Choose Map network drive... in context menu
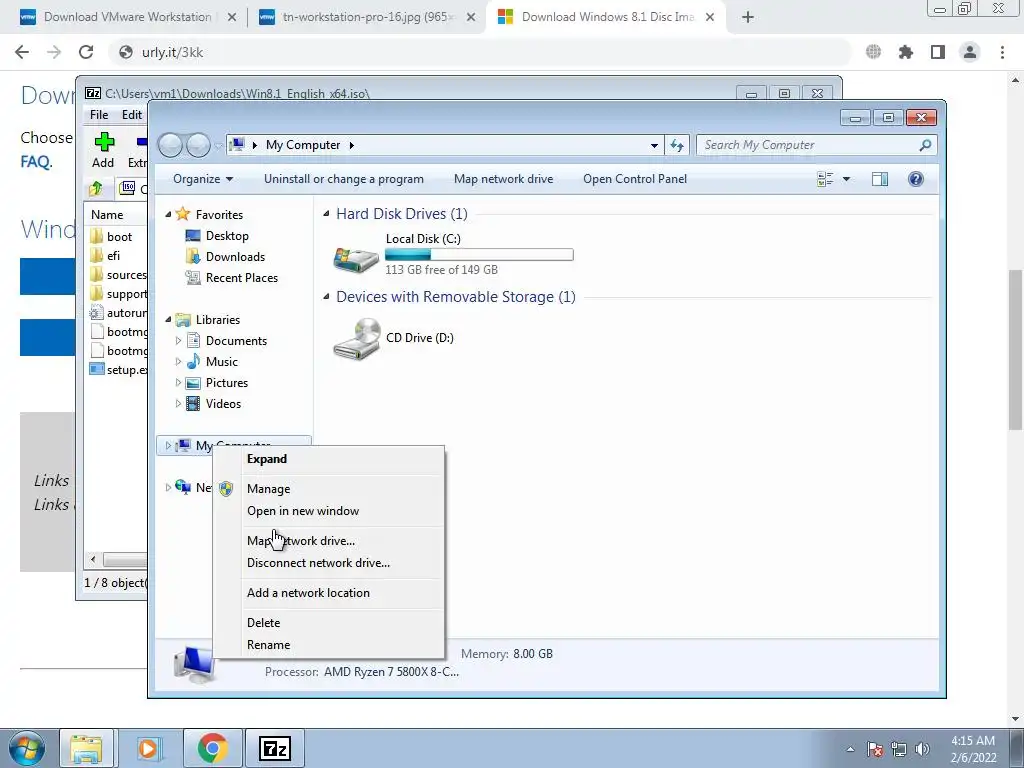The image size is (1024, 768). click(329, 541)
